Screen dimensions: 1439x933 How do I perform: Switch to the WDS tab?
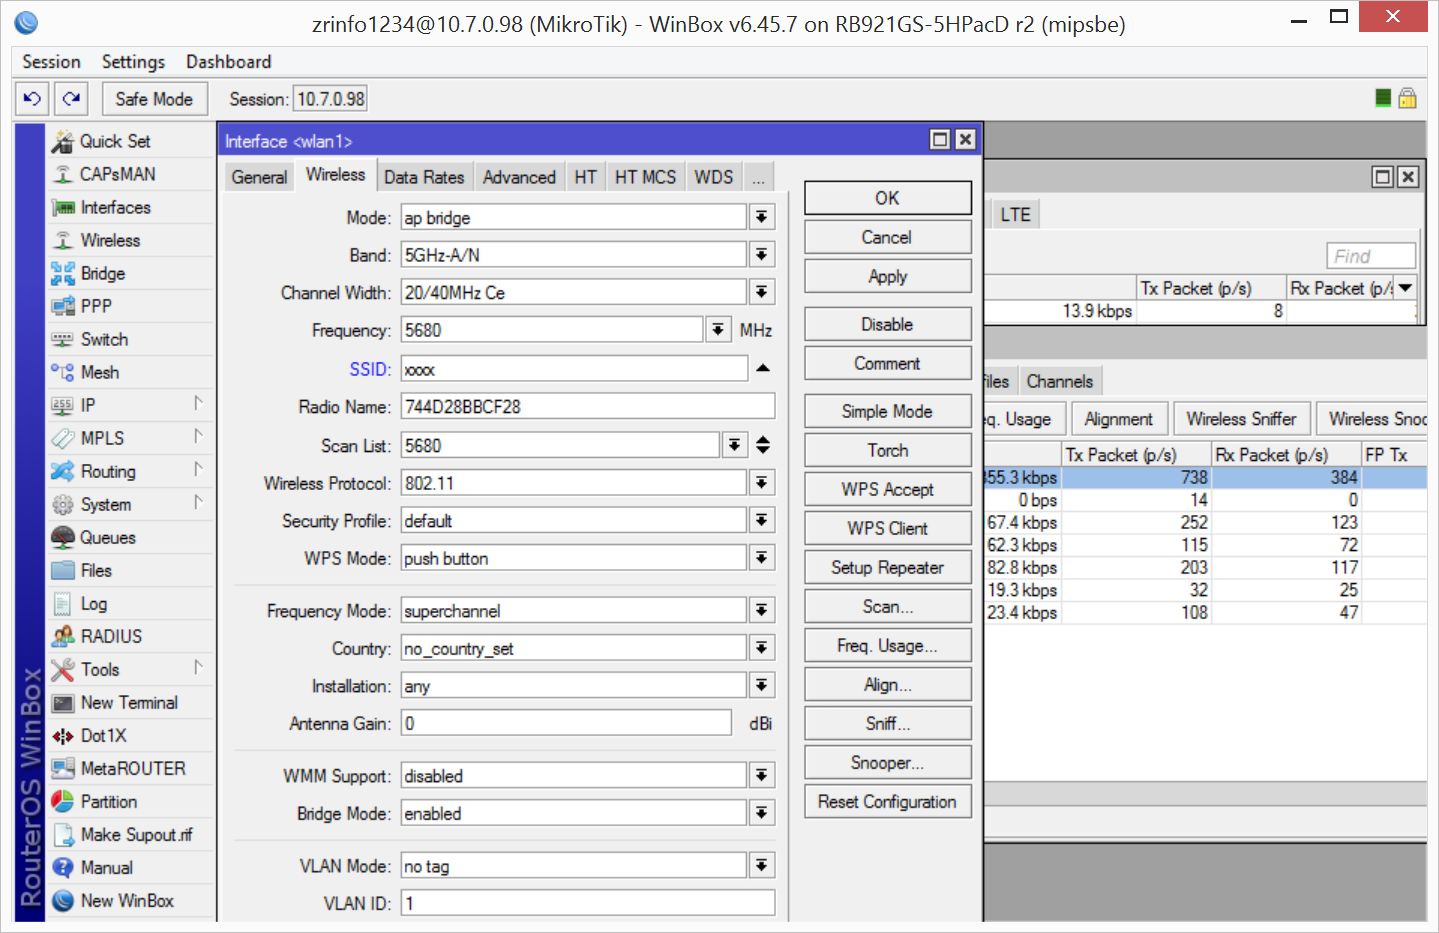(x=714, y=177)
